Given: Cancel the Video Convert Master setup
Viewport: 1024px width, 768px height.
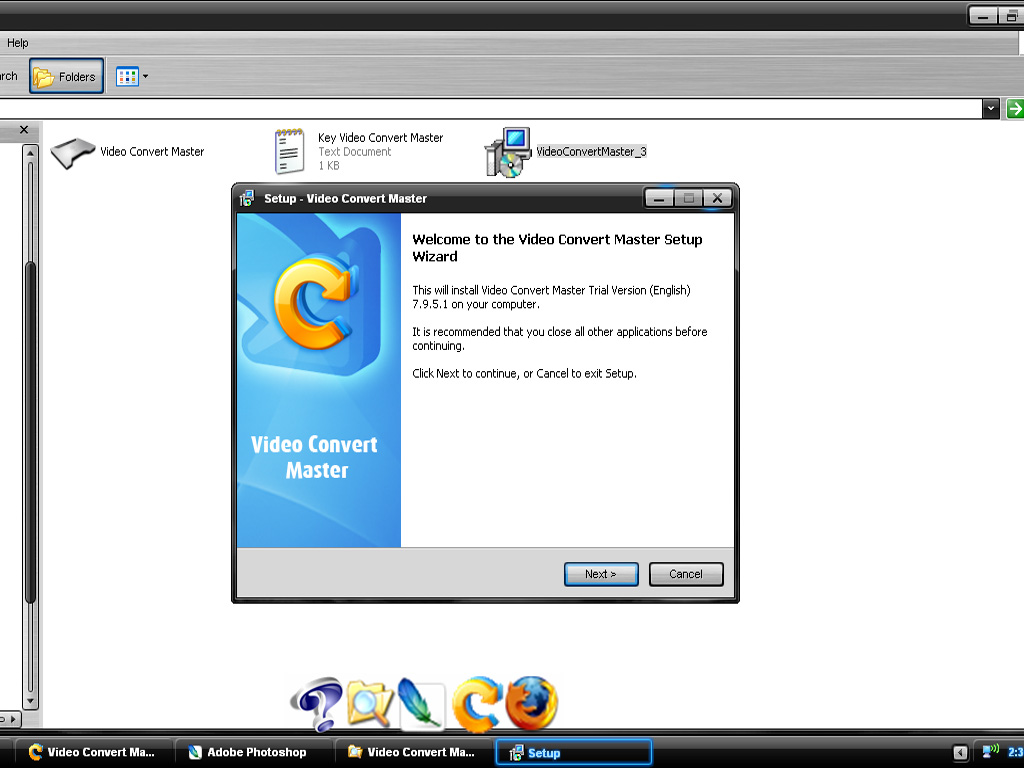Looking at the screenshot, I should coord(686,574).
